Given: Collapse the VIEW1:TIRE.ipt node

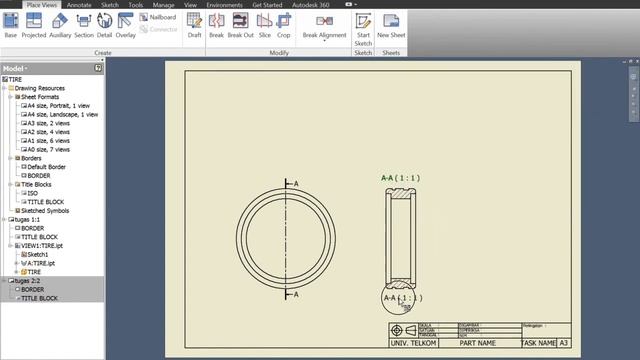Looking at the screenshot, I should point(11,246).
